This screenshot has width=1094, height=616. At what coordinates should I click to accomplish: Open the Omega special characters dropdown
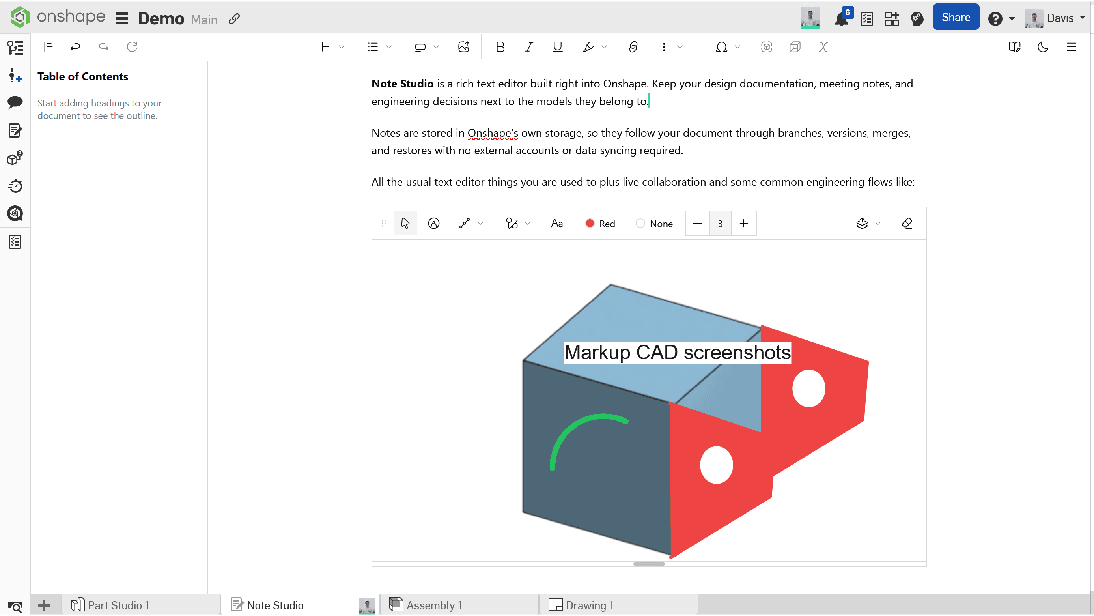tap(727, 47)
